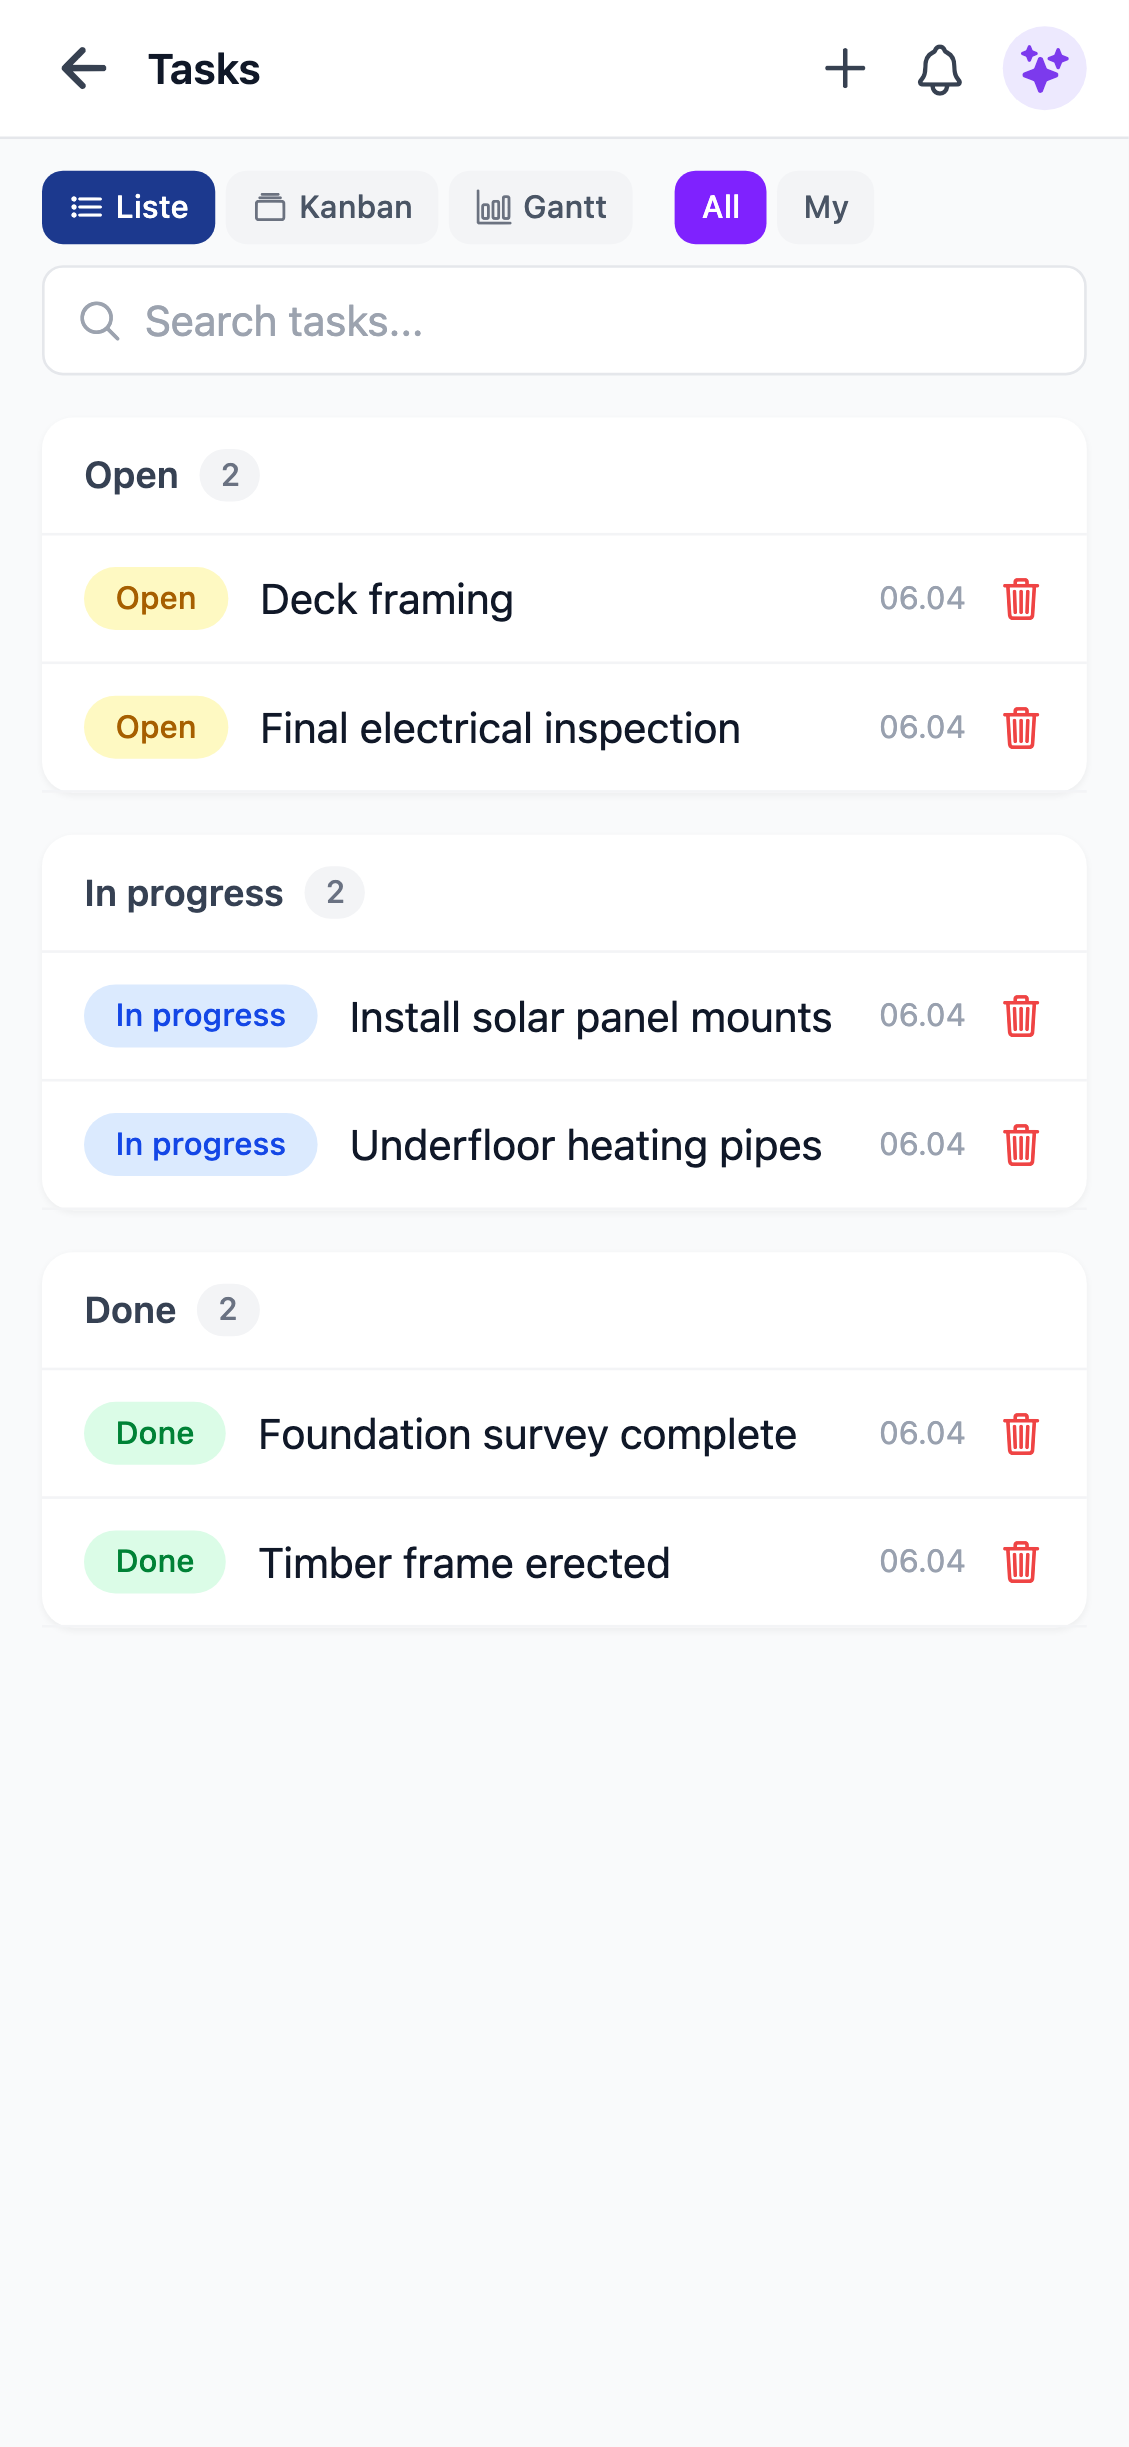The width and height of the screenshot is (1129, 2447).
Task: Open the AI sparkles assistant
Action: 1044,69
